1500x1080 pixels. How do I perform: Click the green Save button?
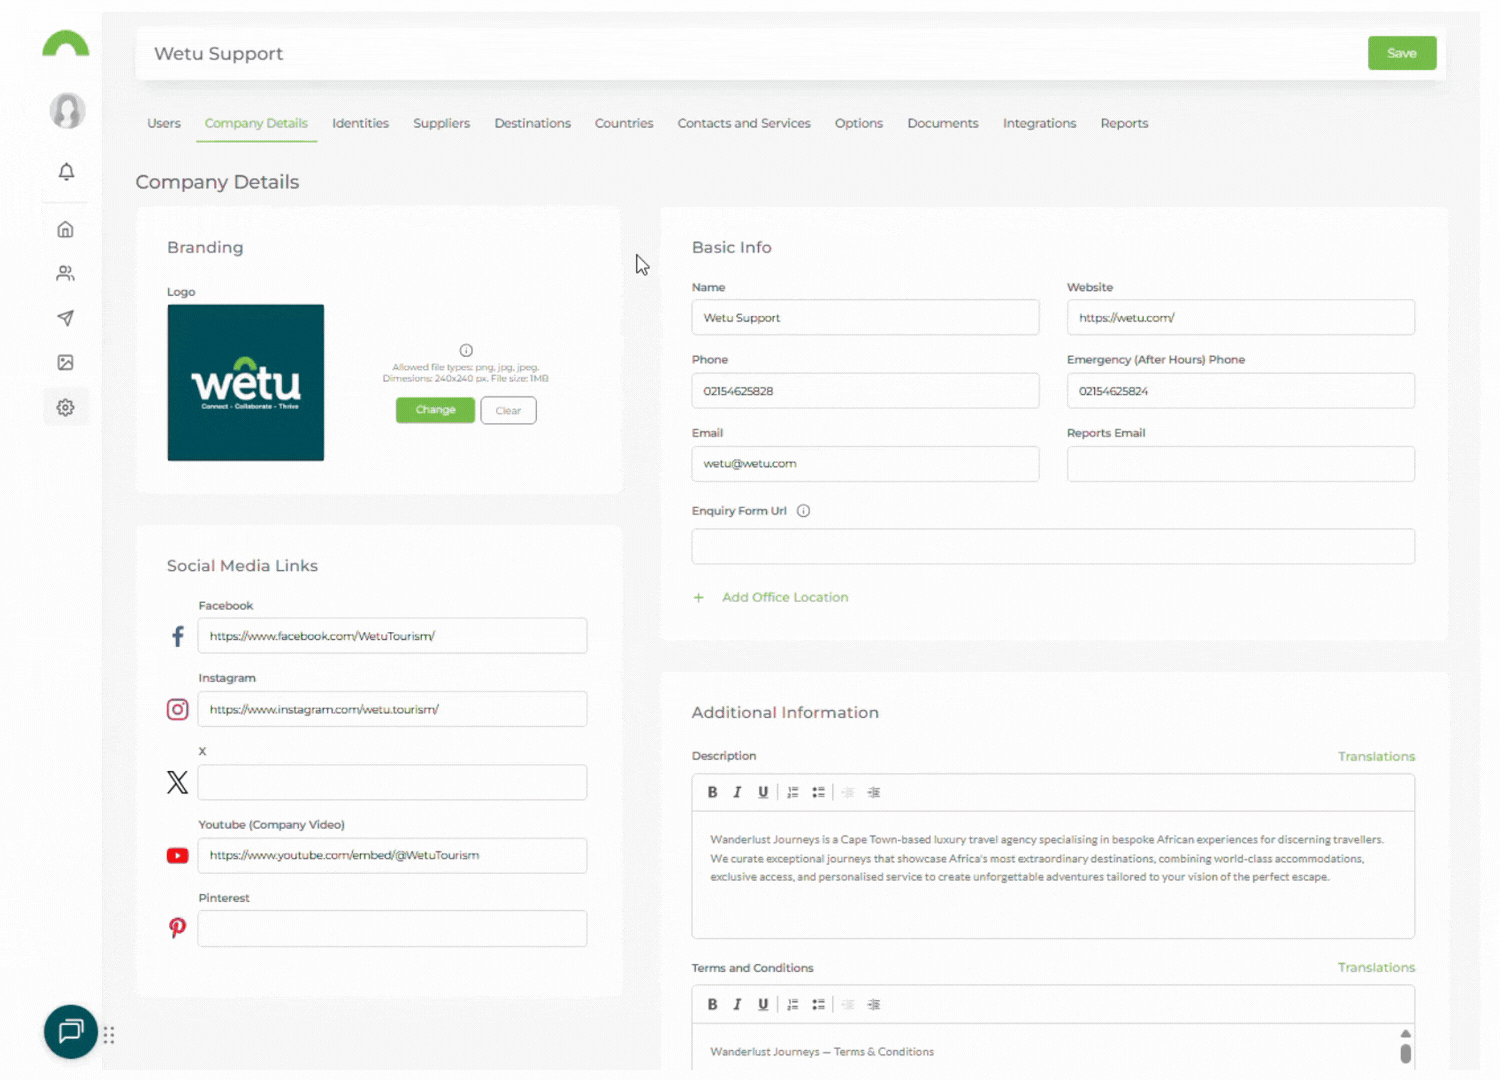point(1402,53)
